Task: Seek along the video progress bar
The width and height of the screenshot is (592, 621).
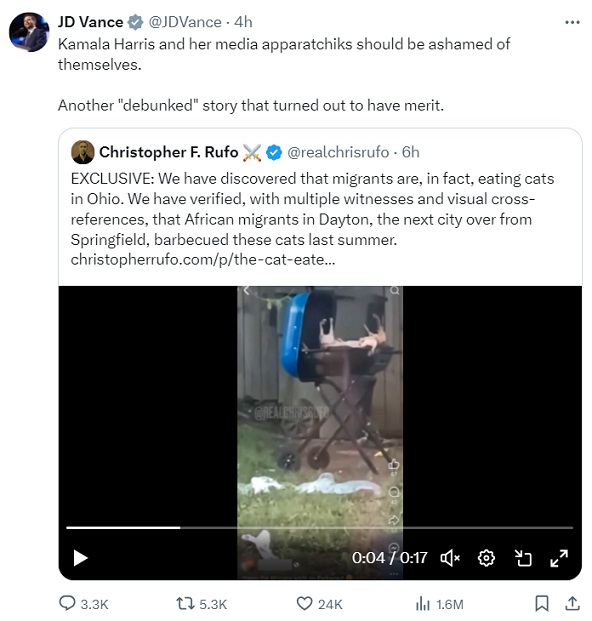Action: point(320,528)
